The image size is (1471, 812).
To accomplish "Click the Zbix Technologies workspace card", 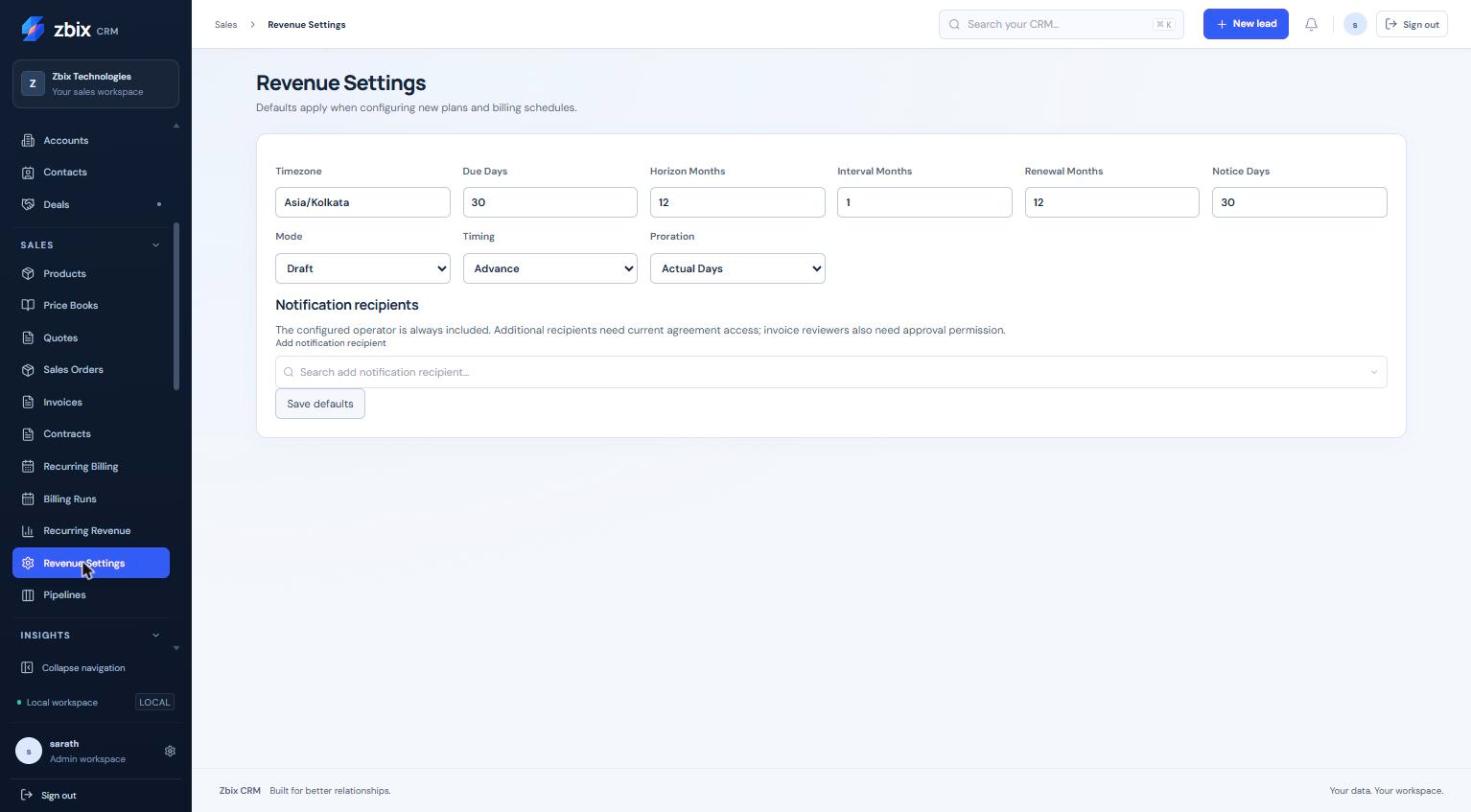I will pos(96,84).
